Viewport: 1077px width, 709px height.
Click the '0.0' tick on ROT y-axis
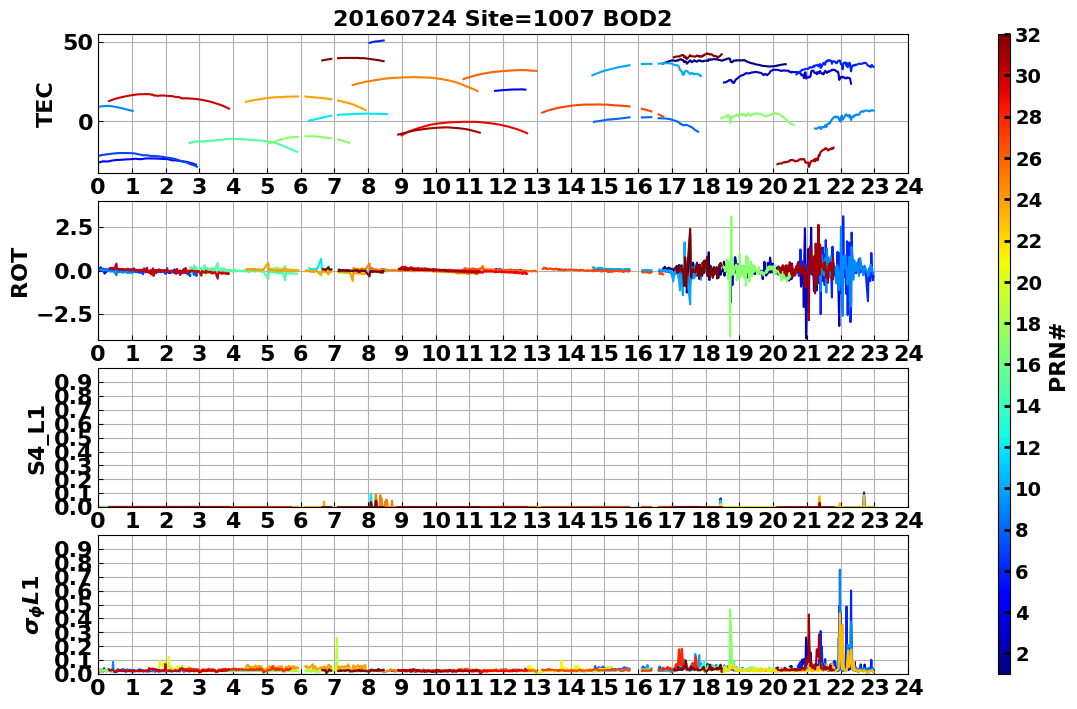[x=73, y=271]
